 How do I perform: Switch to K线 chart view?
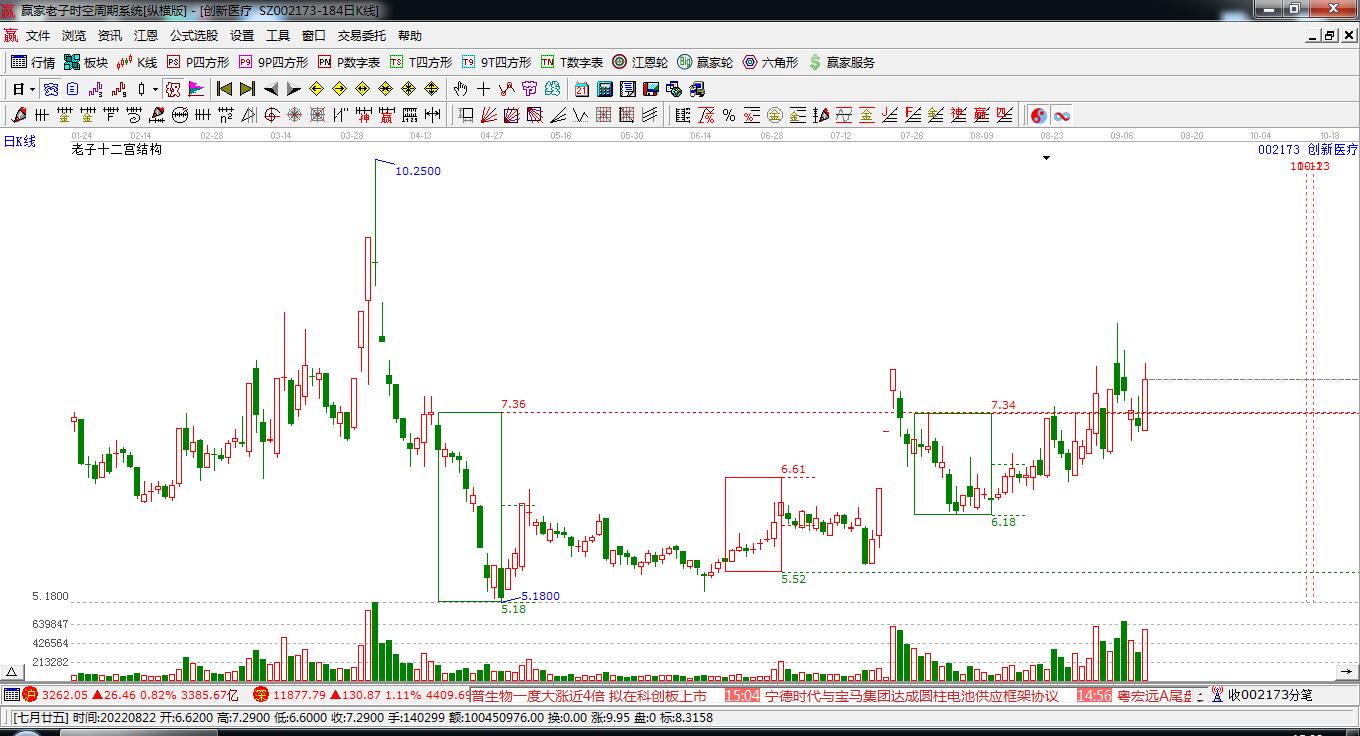tap(137, 62)
